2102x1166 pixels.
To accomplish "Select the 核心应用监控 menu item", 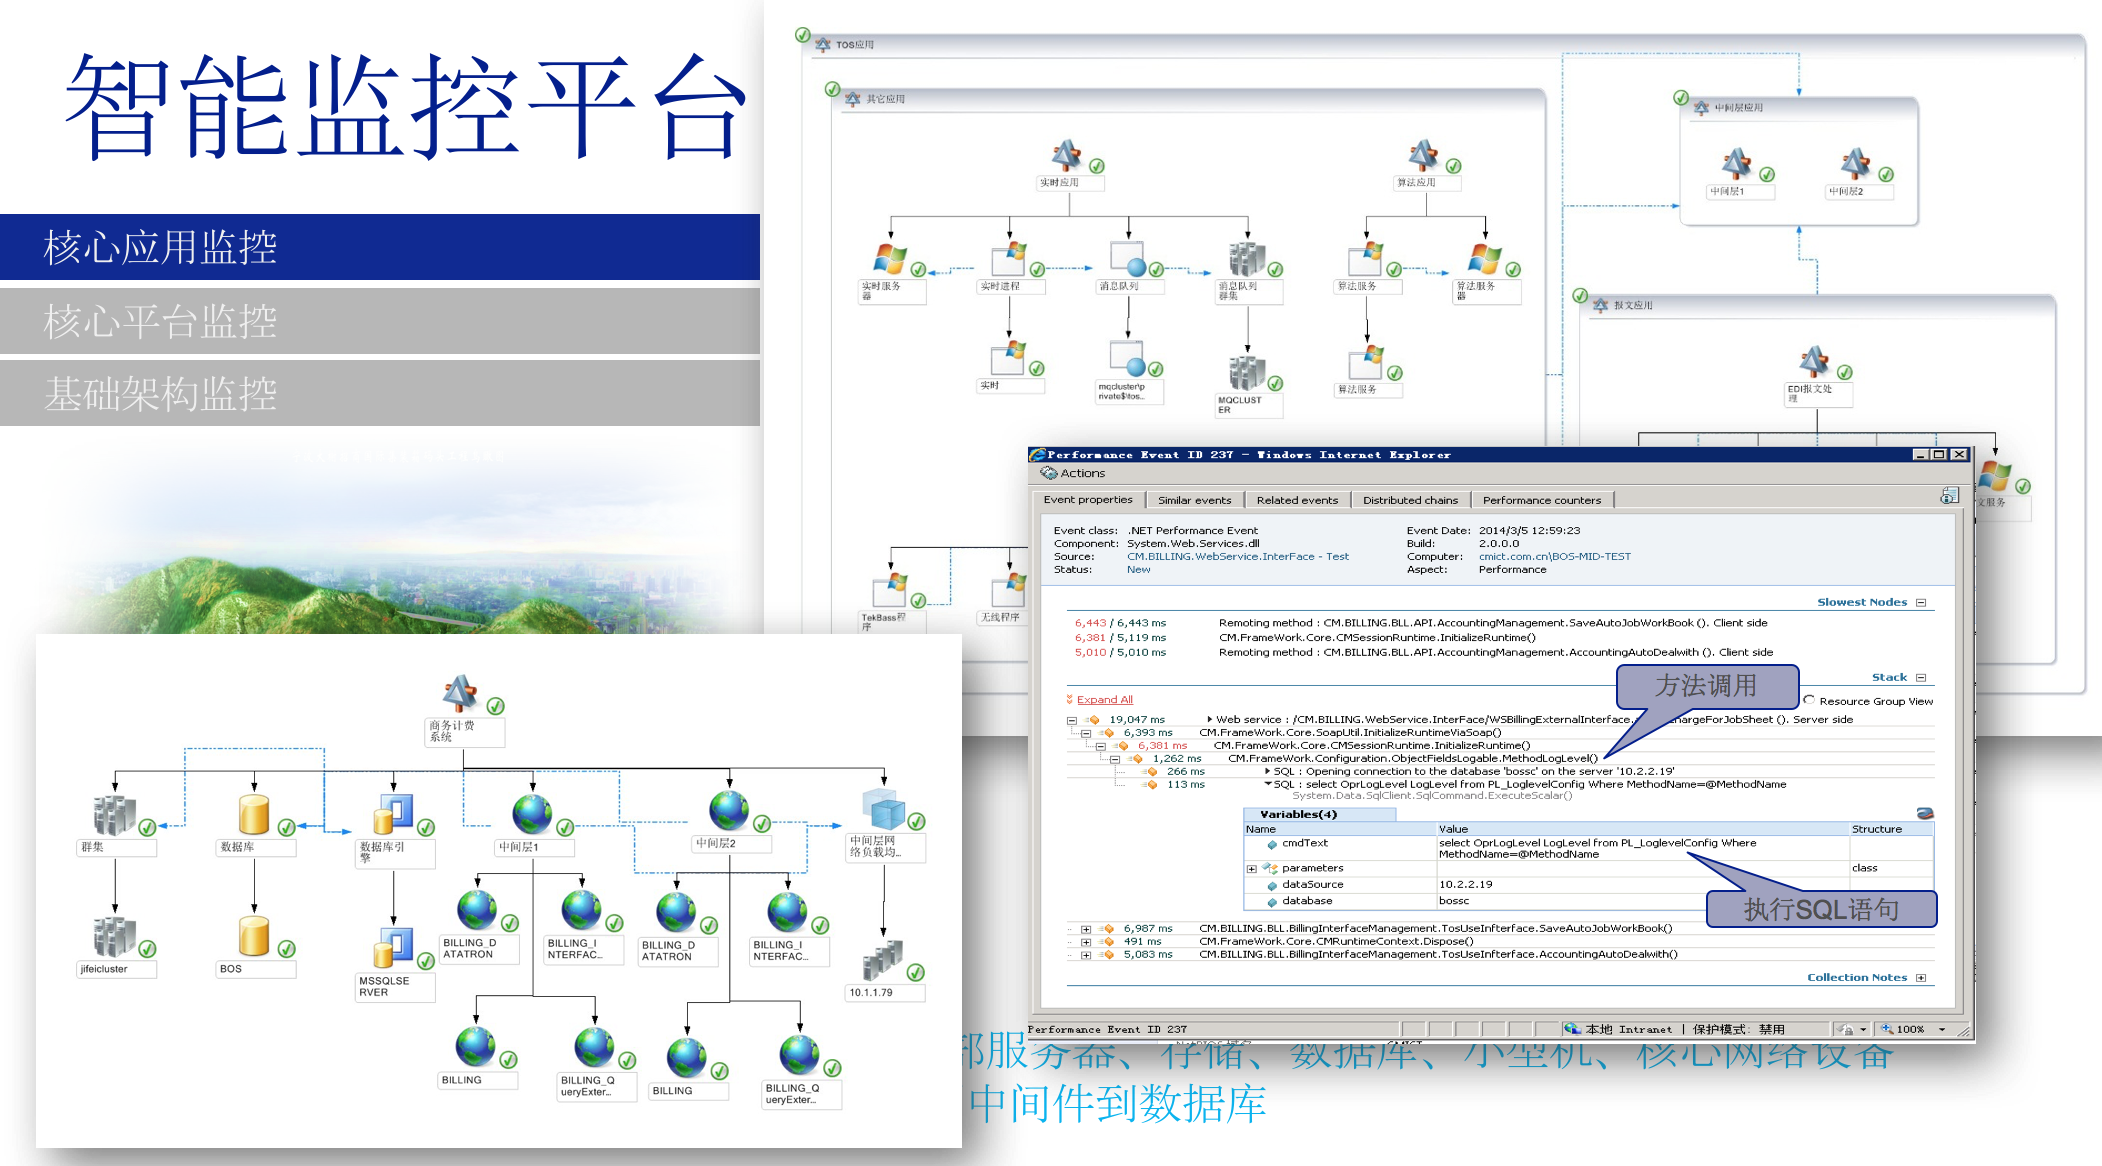I will click(380, 247).
